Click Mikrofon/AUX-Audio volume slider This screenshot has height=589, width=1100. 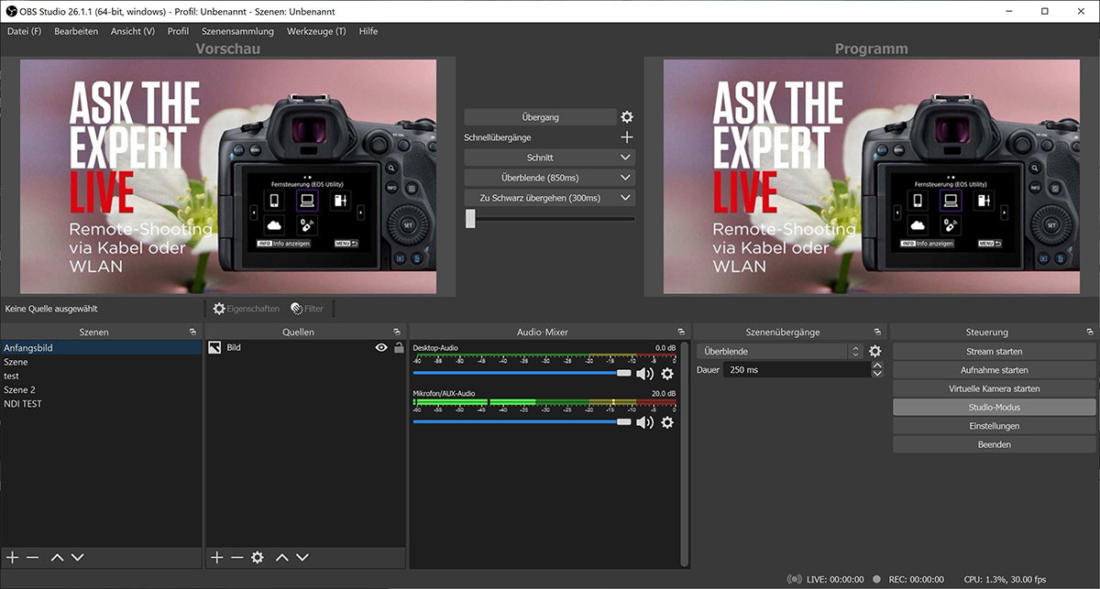coord(522,421)
